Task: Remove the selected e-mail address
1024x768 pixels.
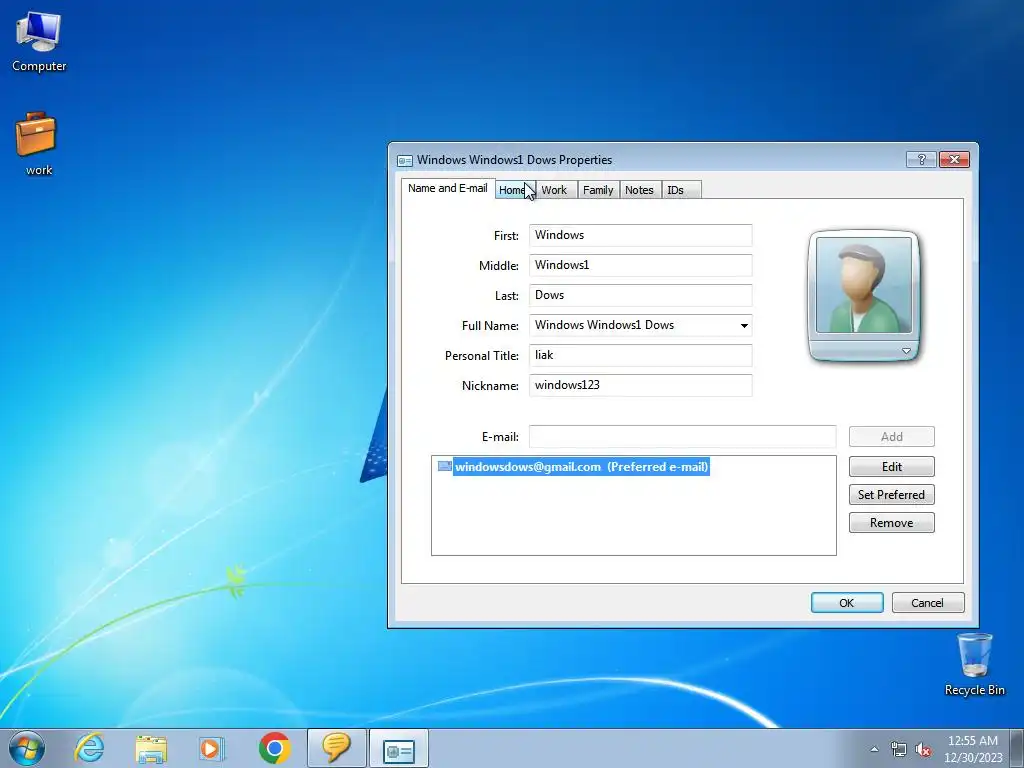Action: [891, 522]
